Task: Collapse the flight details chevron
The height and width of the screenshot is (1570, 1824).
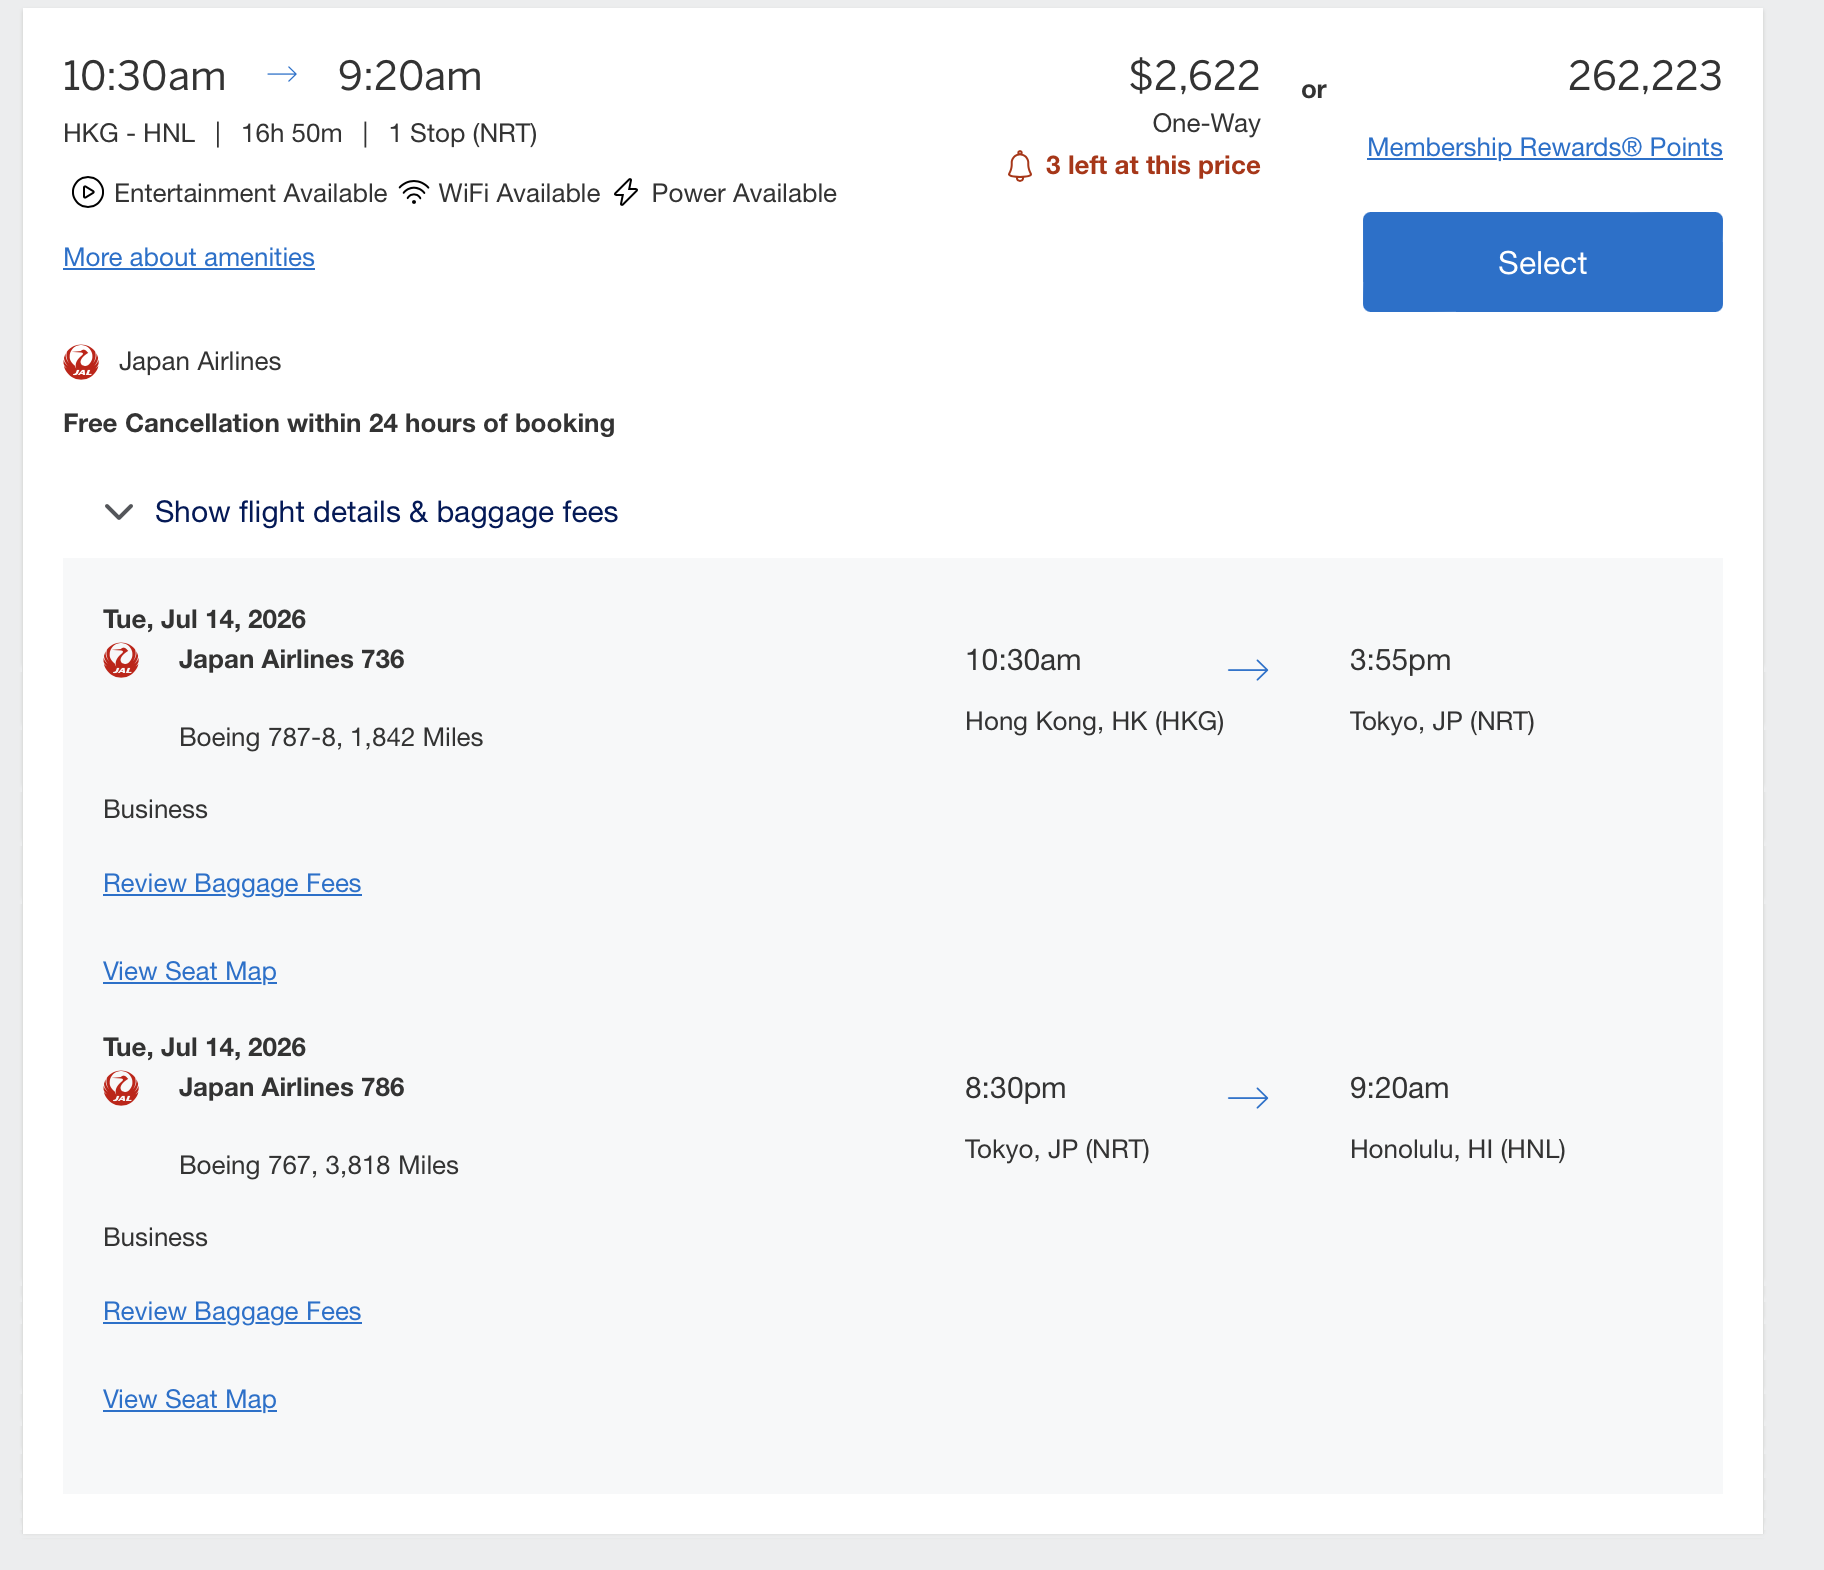Action: click(x=119, y=512)
